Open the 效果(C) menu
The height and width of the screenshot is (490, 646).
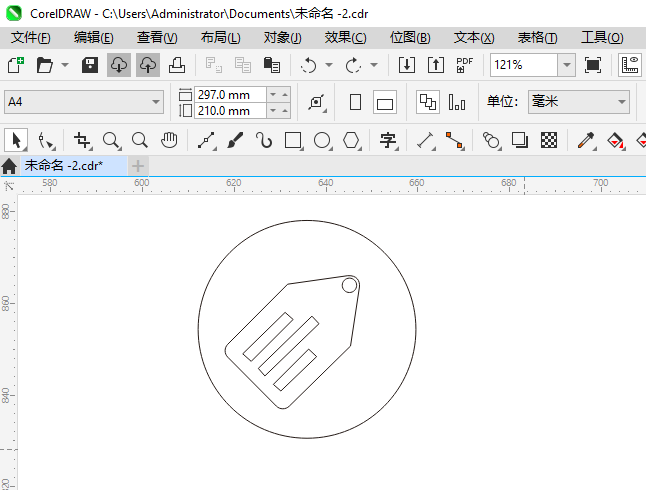click(x=345, y=38)
